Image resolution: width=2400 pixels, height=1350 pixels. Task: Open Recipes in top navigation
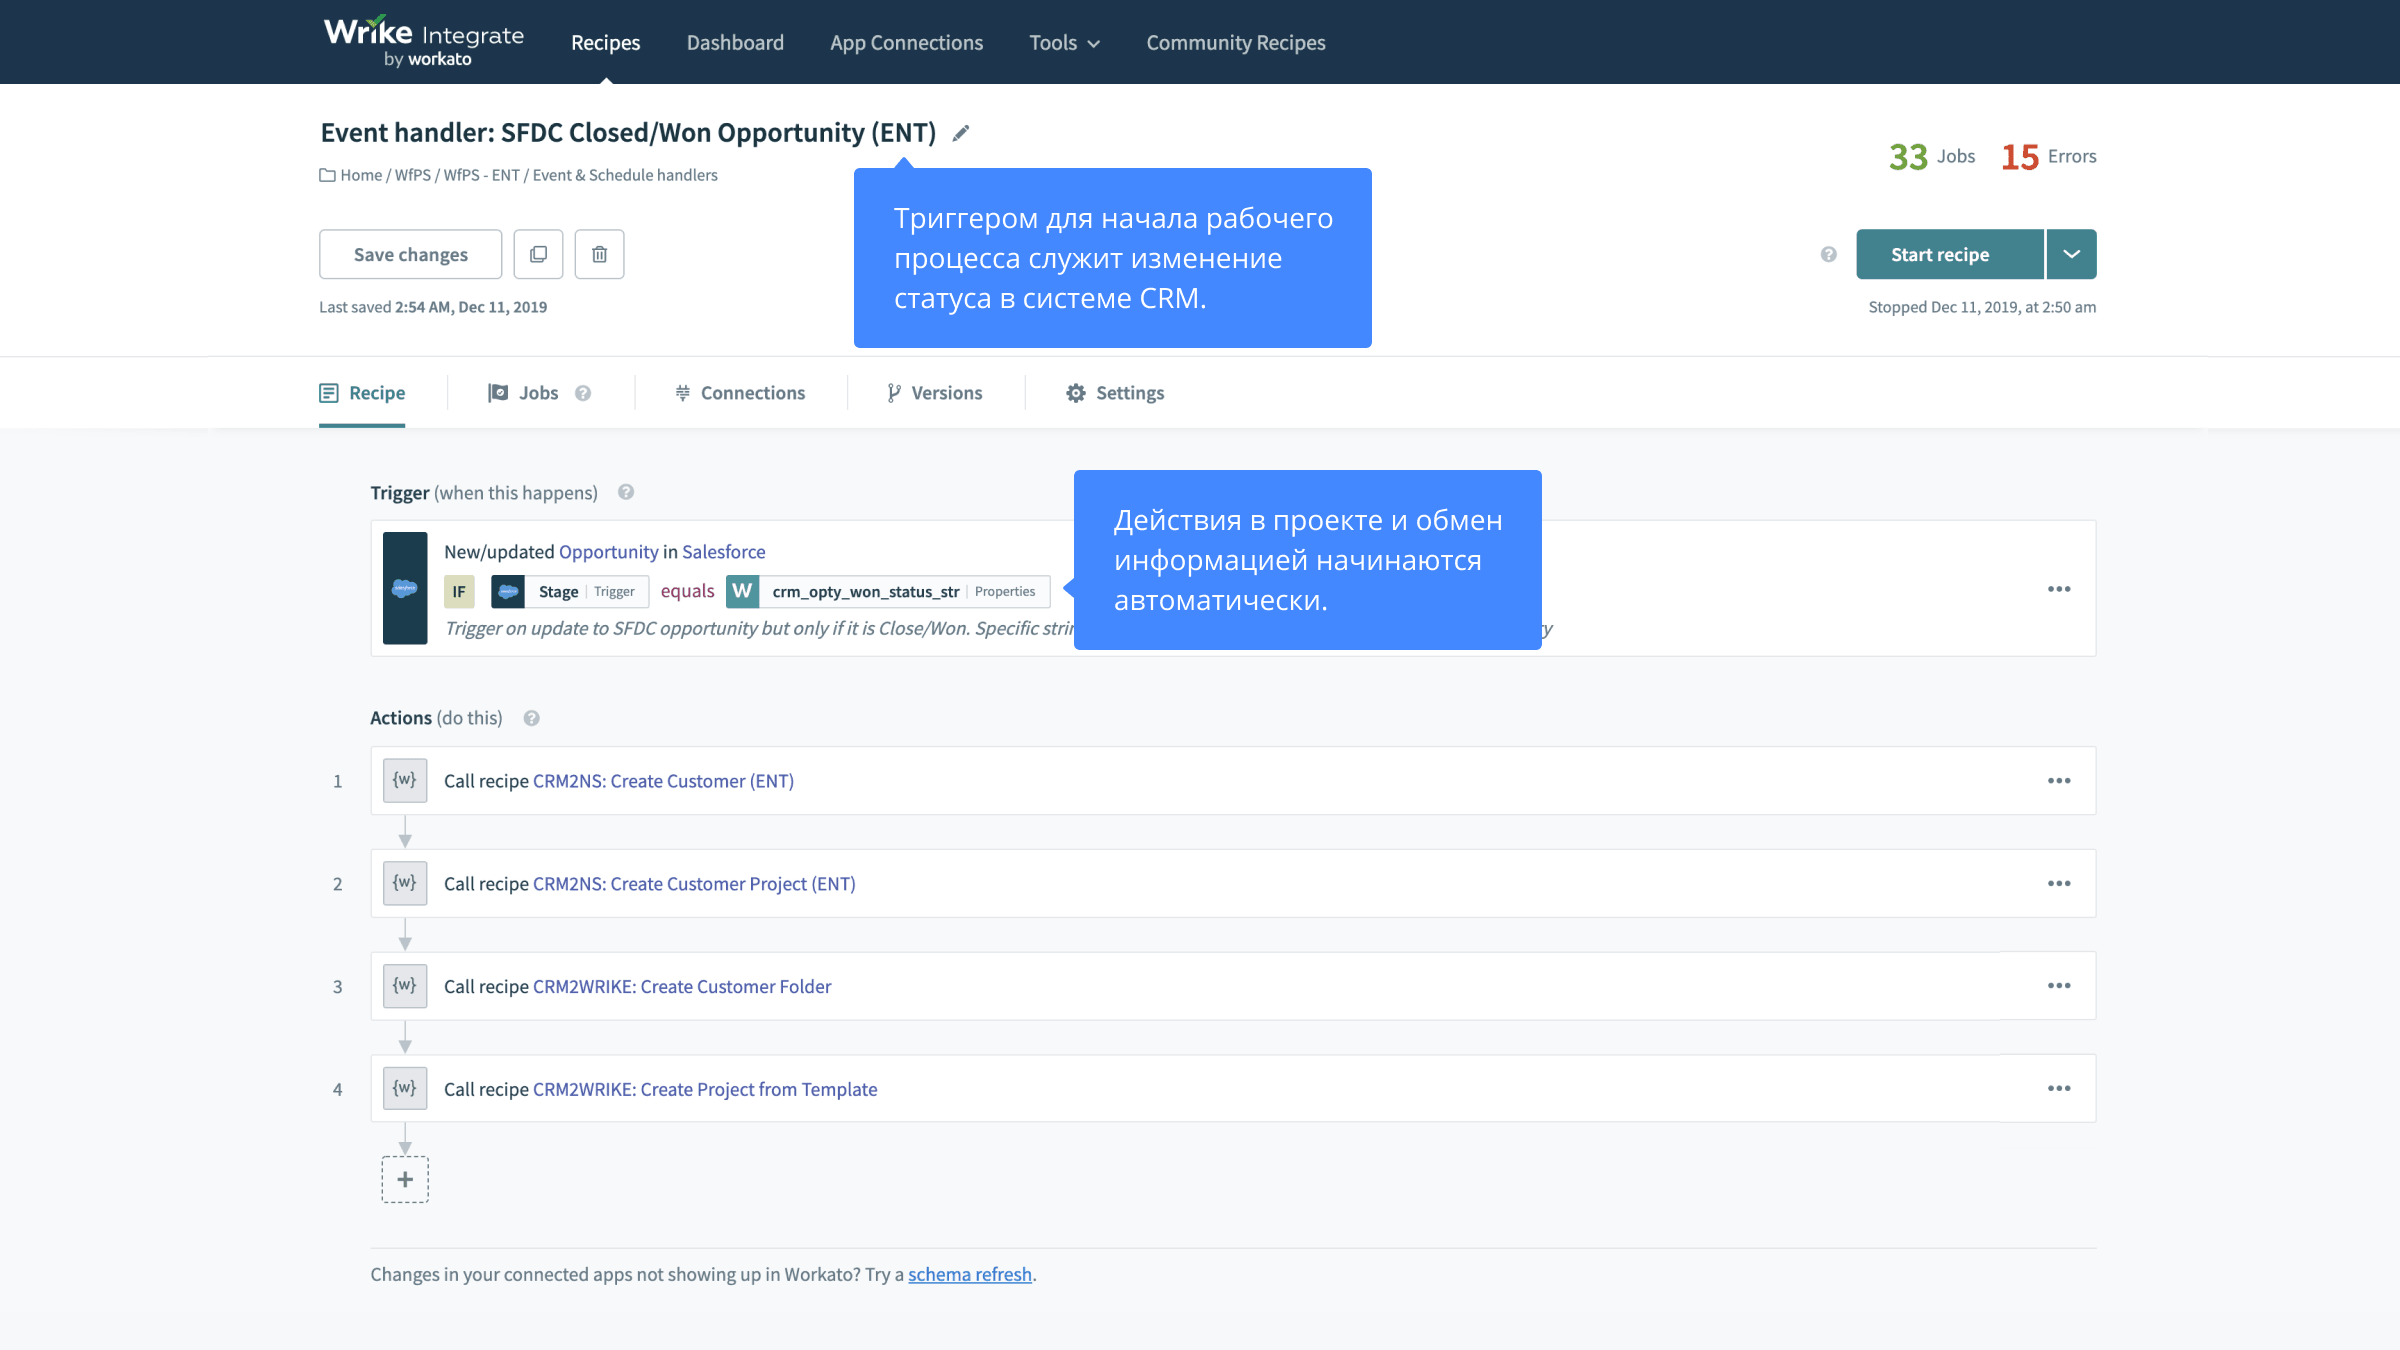(605, 42)
